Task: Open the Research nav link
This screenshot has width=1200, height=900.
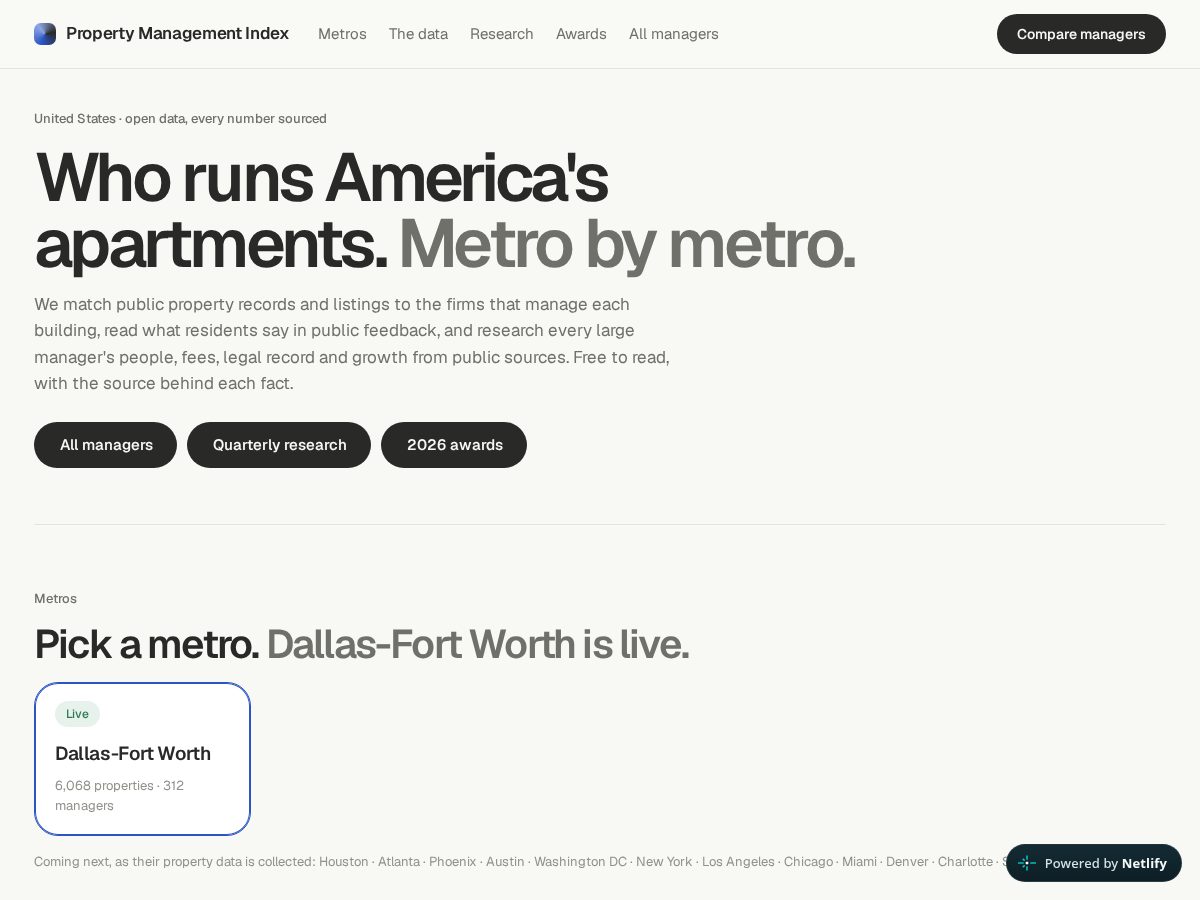Action: (502, 34)
